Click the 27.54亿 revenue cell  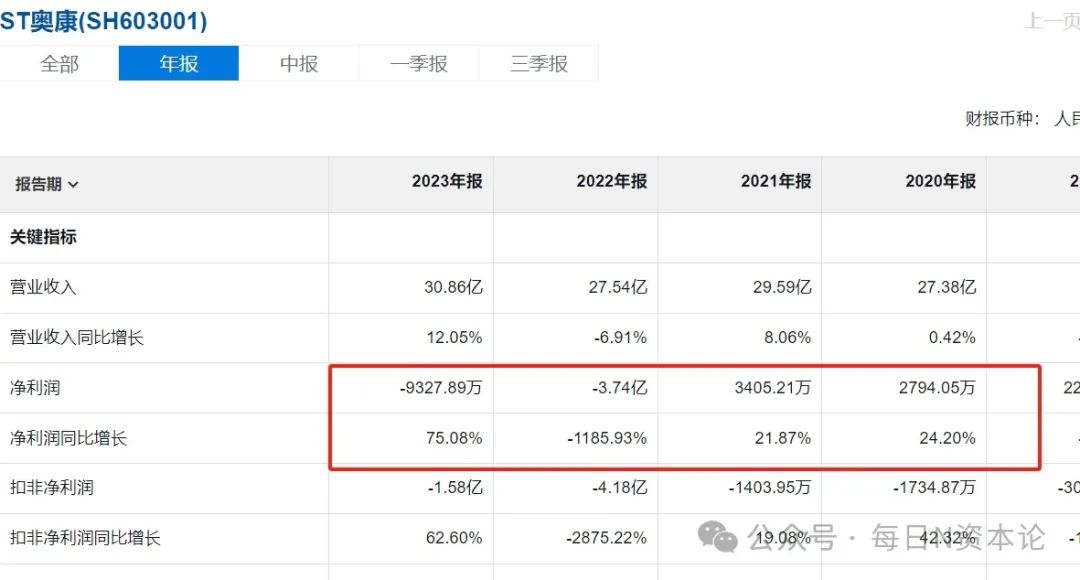[x=618, y=287]
